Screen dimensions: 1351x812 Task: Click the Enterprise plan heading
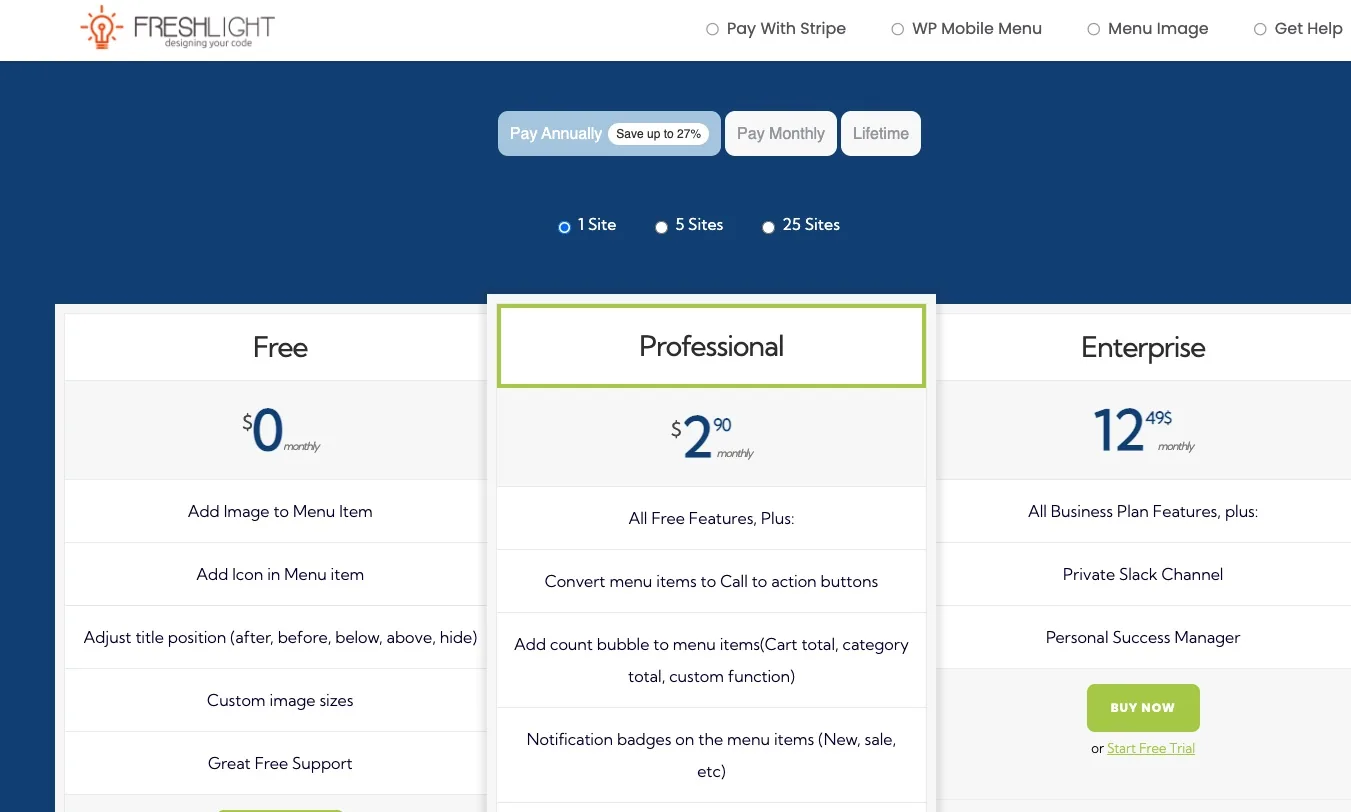pos(1143,347)
